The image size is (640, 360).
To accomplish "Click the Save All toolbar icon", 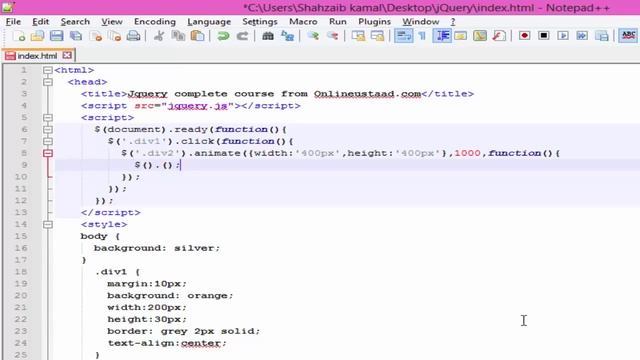I will click(76, 36).
